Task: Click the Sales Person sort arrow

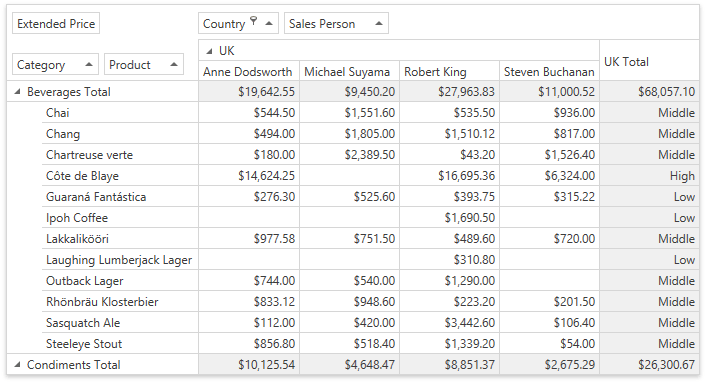Action: (379, 23)
